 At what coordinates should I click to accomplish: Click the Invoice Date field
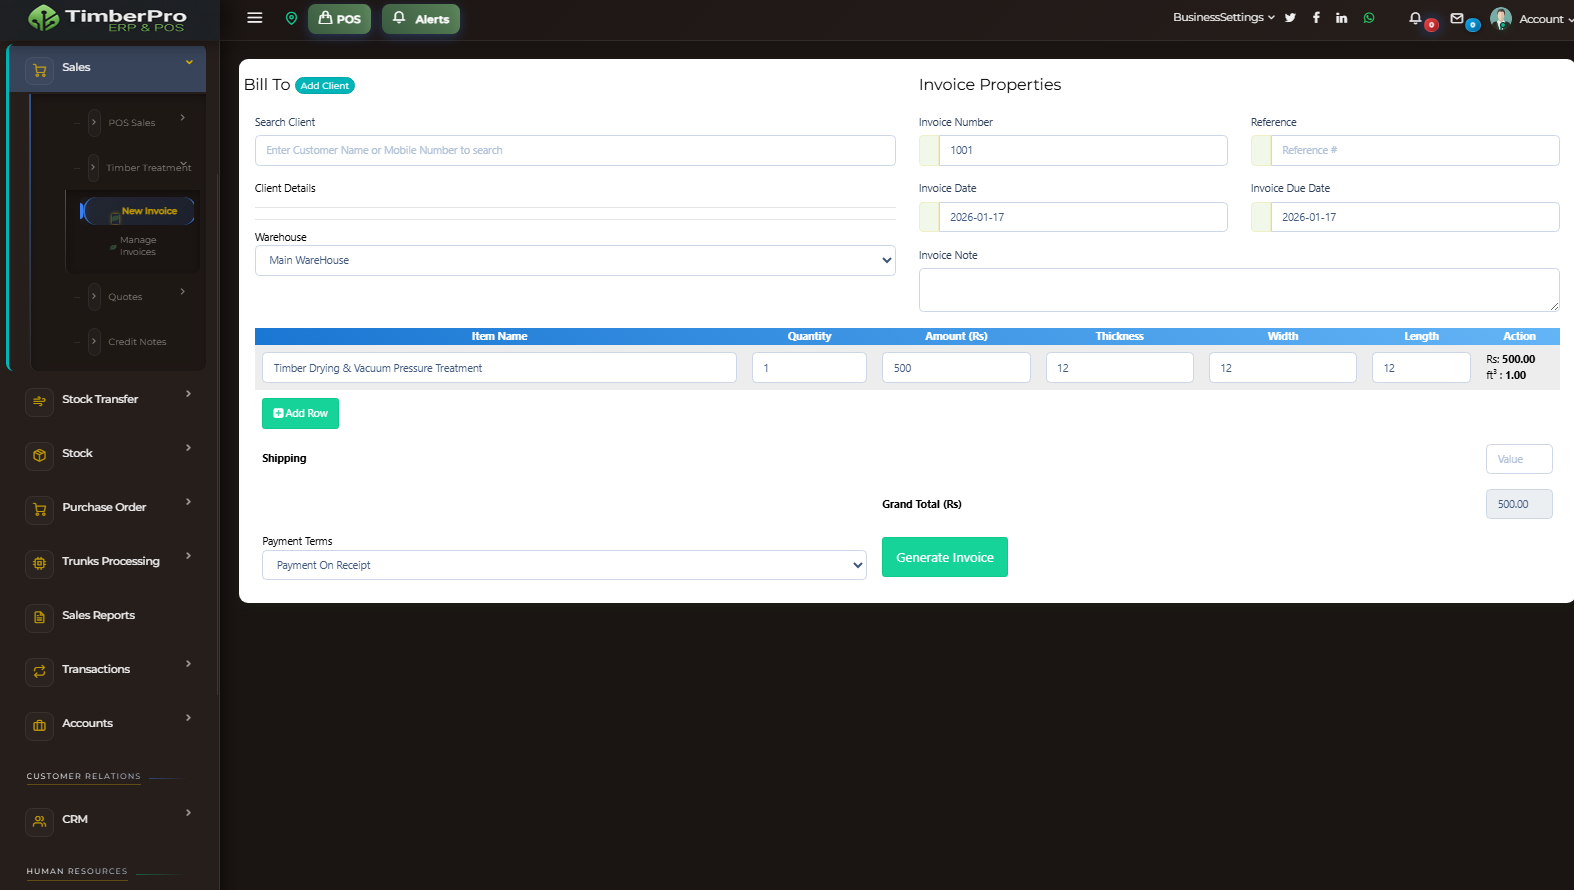[1083, 217]
